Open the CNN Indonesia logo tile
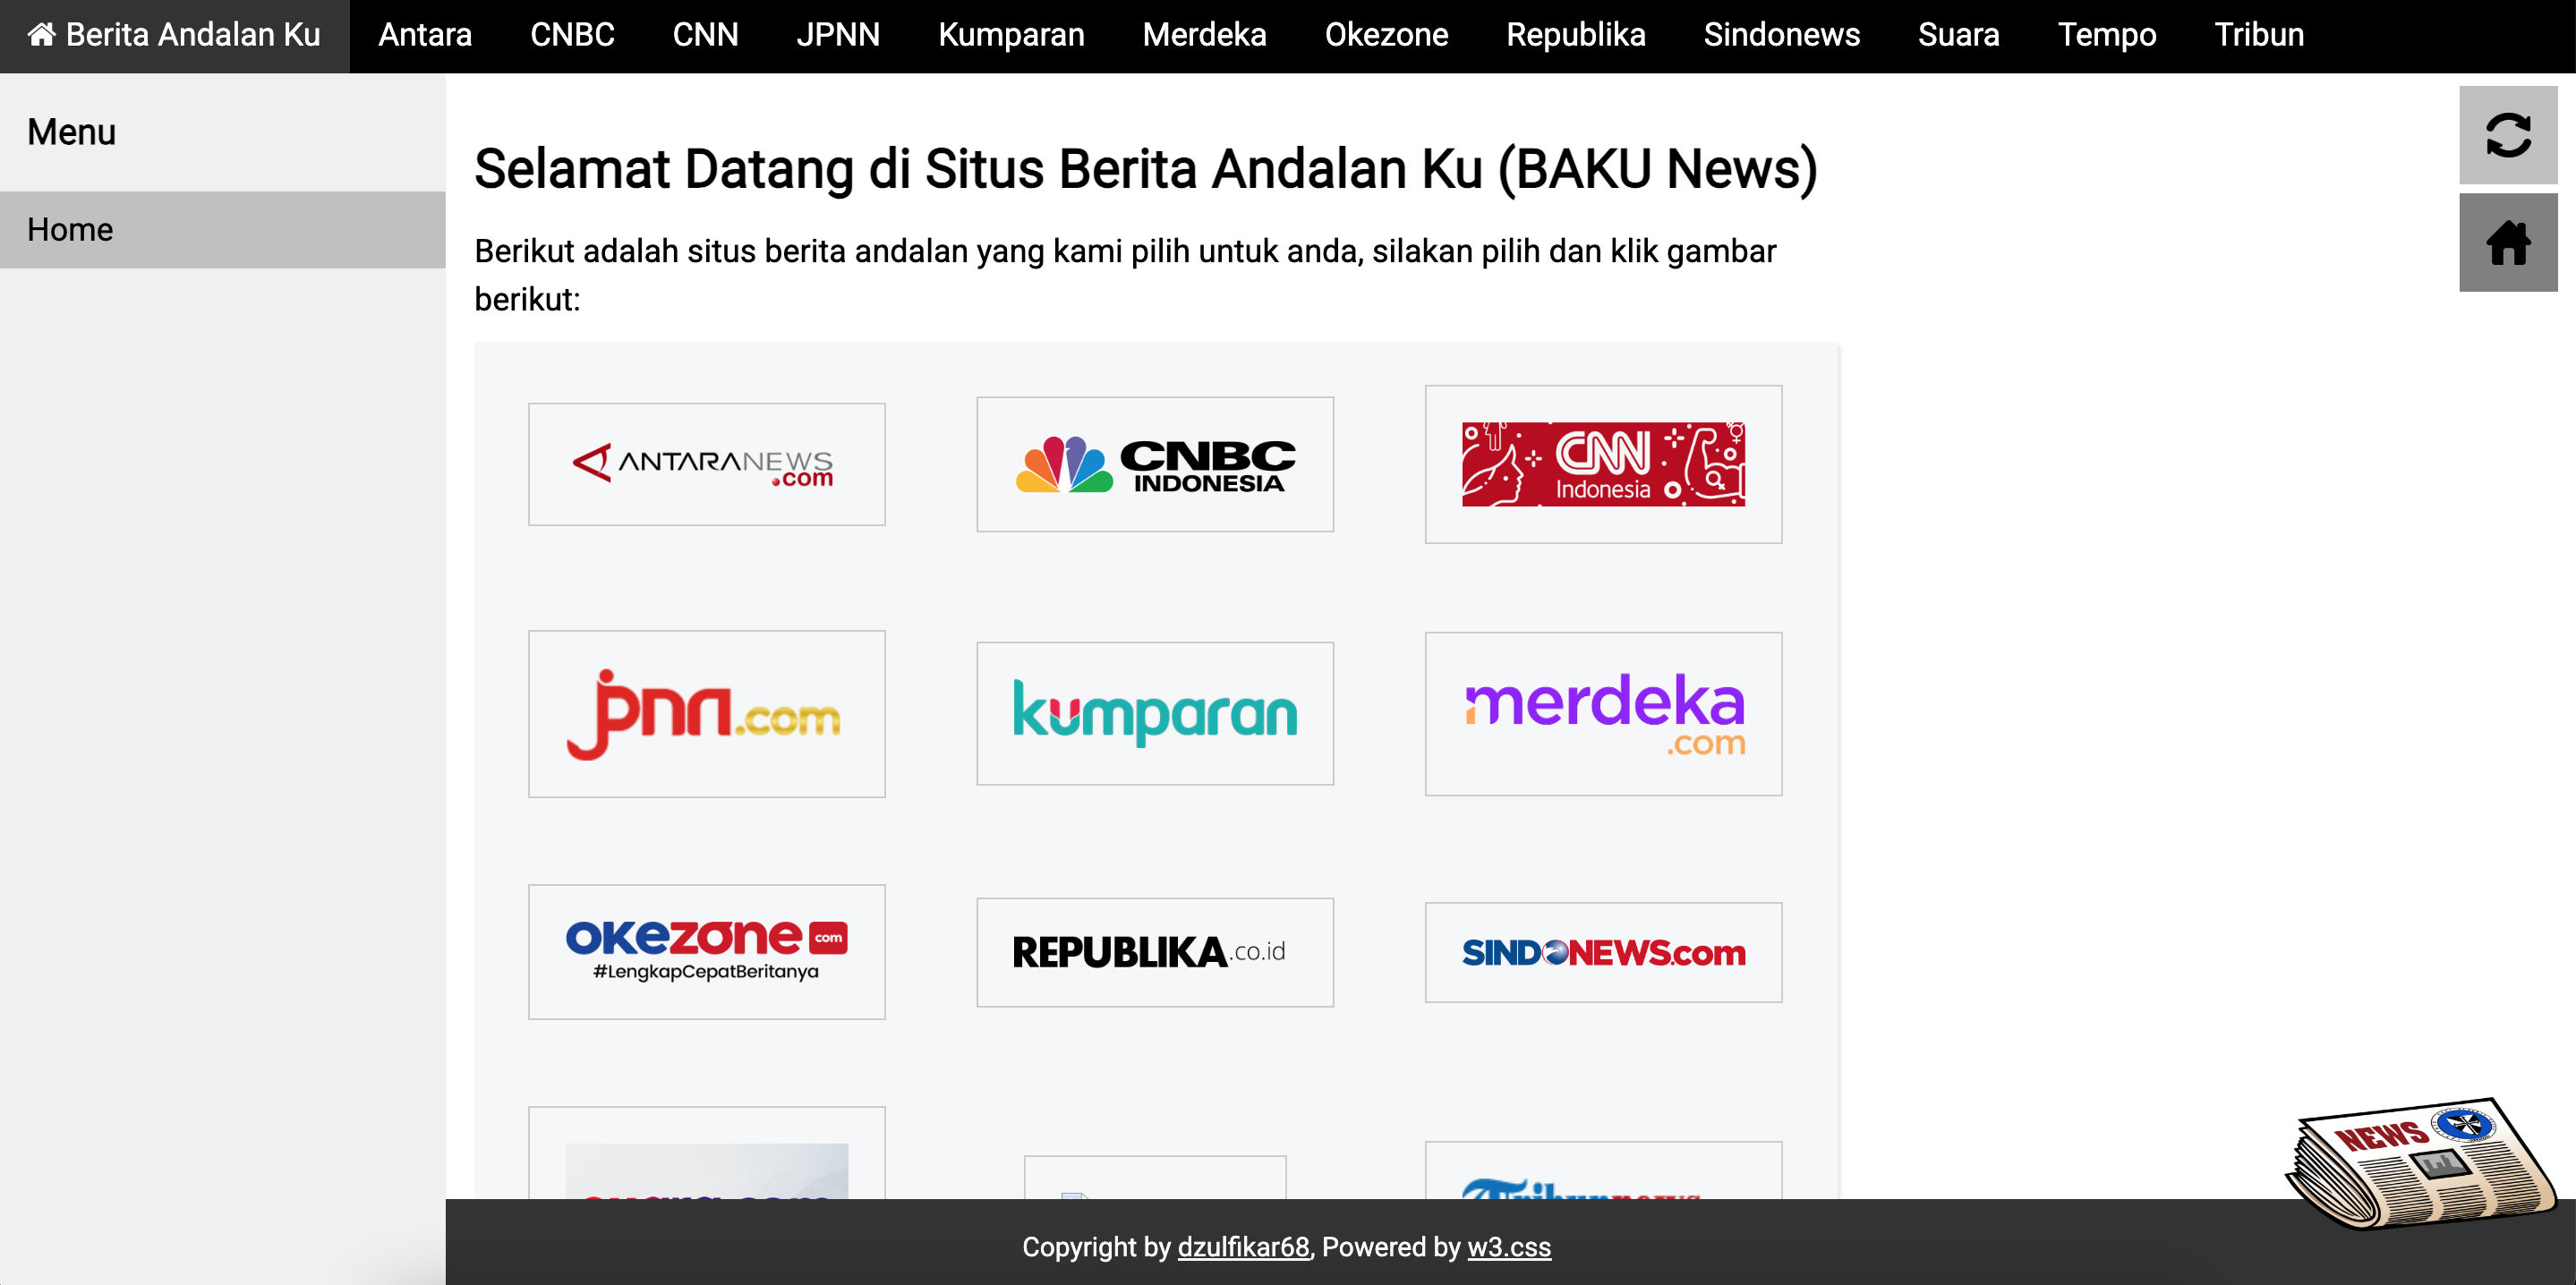 tap(1602, 464)
